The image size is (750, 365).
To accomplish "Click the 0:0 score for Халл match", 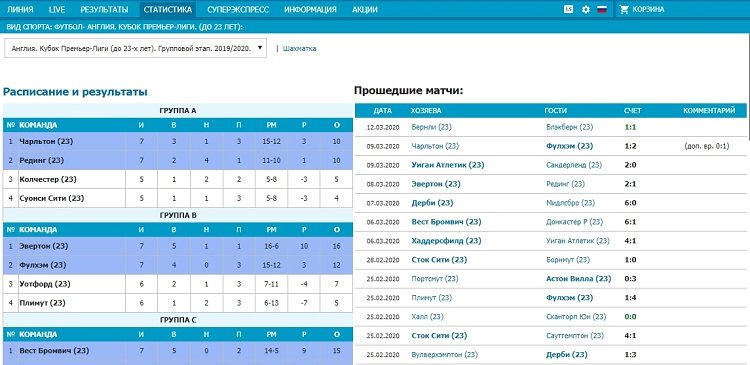I will tap(630, 317).
